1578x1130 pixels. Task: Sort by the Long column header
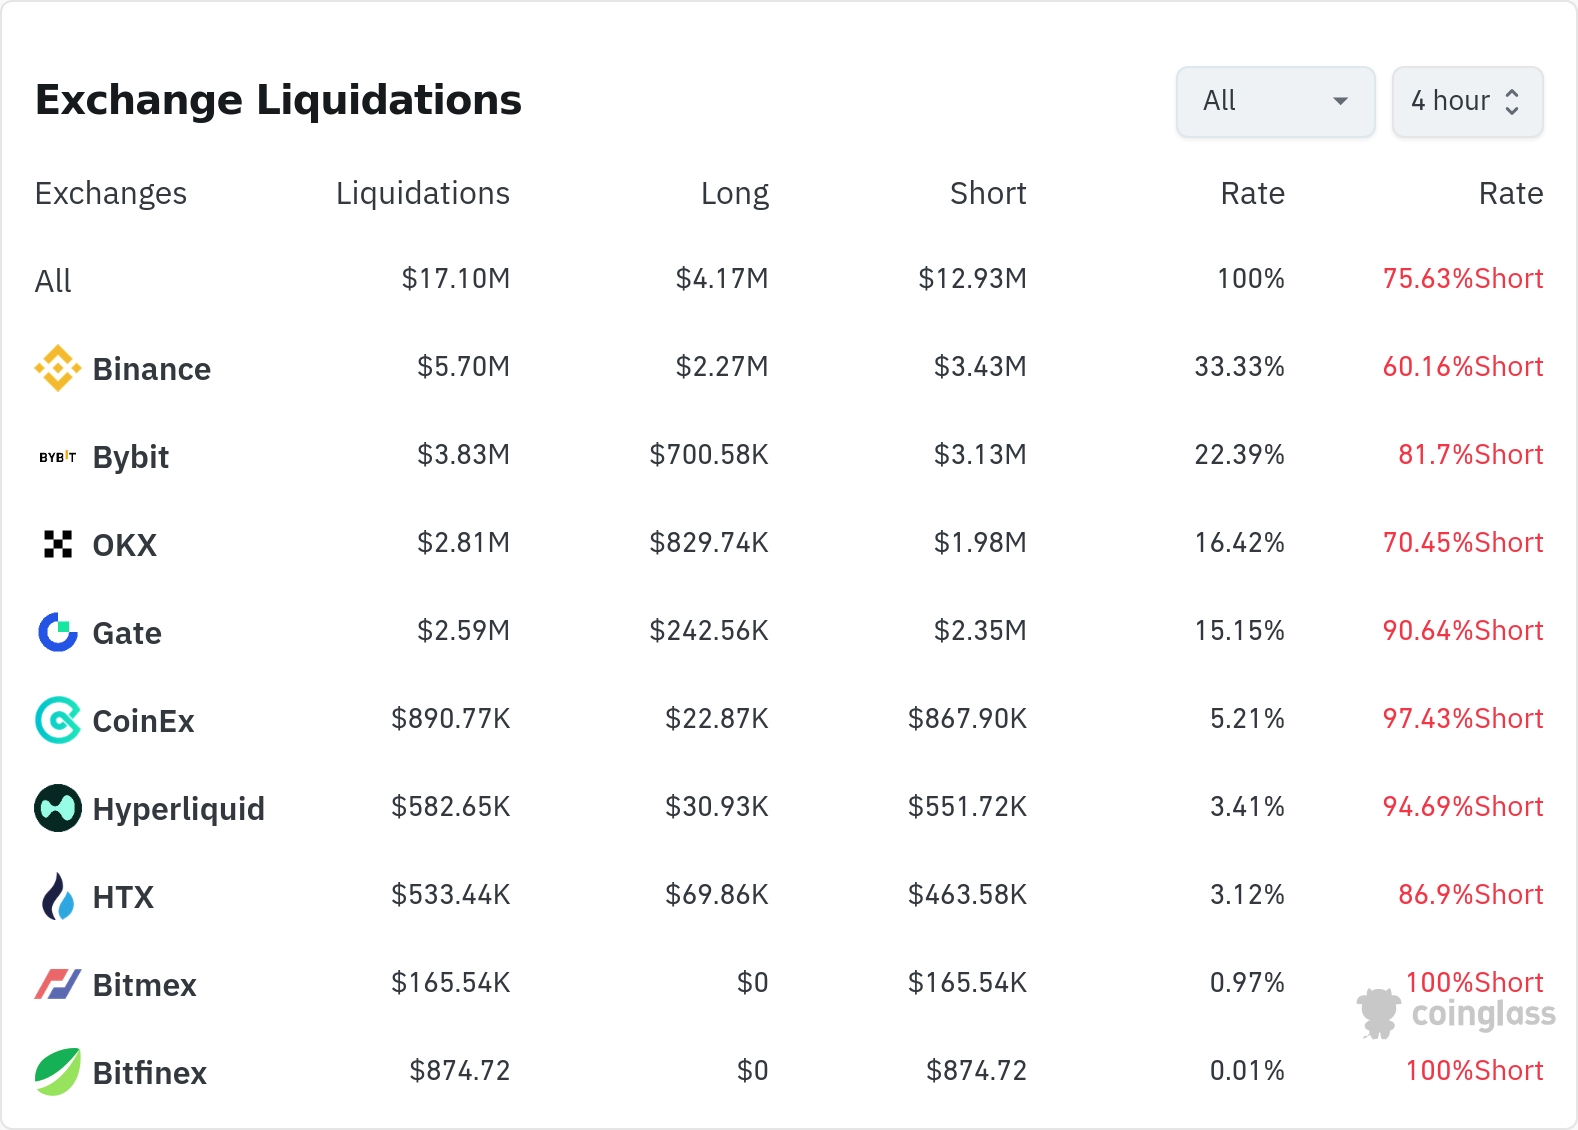(734, 193)
